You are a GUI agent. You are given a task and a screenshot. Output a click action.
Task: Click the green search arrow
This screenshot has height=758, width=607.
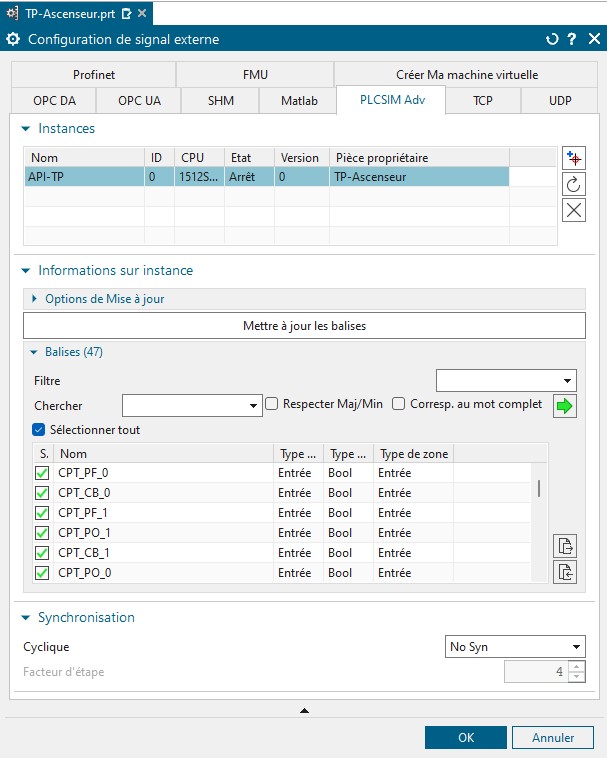point(564,406)
